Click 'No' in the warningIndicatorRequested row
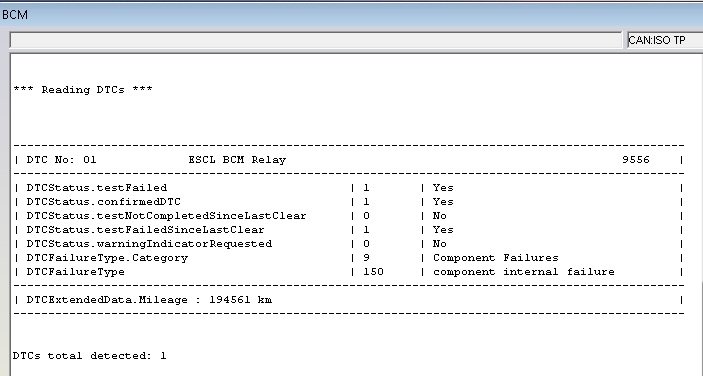Viewport: 703px width, 376px height. coord(439,244)
